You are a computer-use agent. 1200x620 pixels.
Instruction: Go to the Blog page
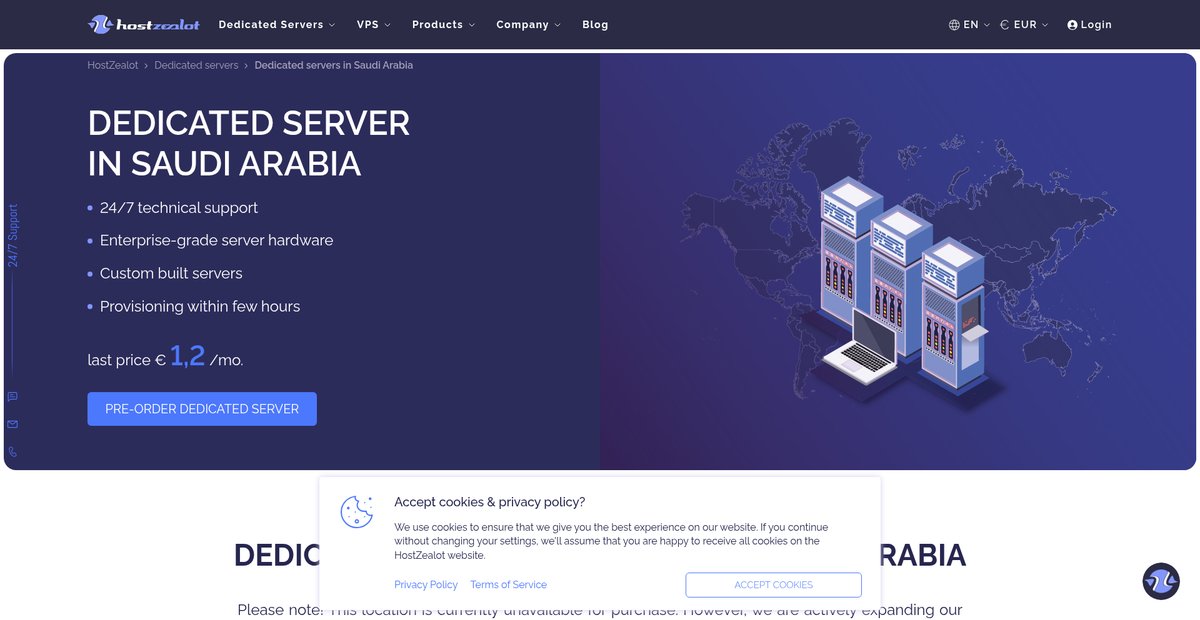(595, 25)
